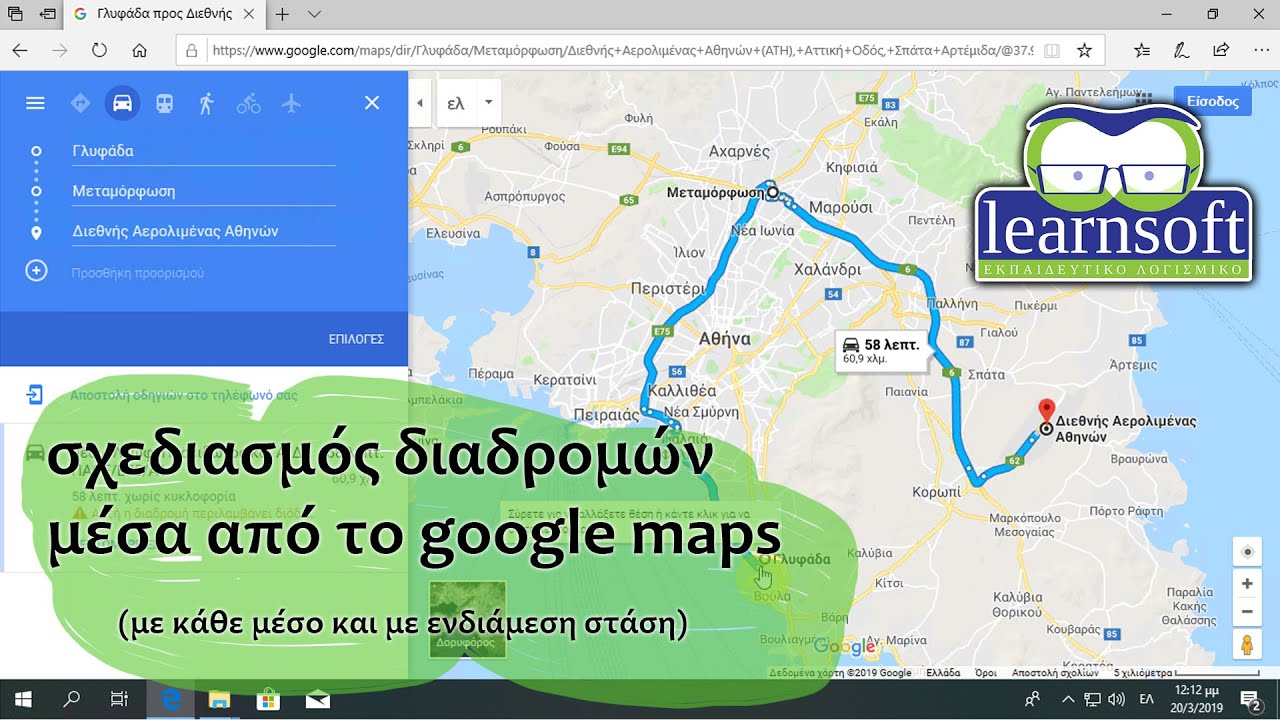Close the directions panel

coord(372,103)
